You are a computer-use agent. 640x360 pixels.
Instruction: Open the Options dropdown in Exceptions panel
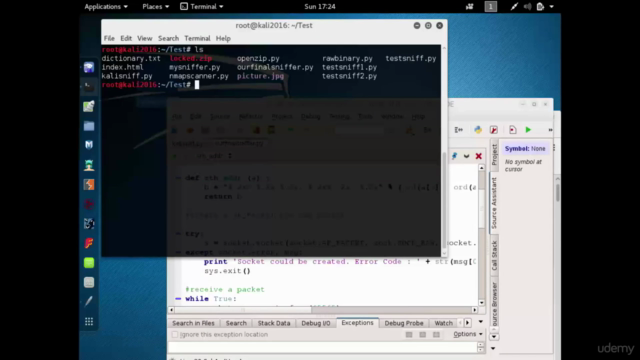tap(468, 334)
